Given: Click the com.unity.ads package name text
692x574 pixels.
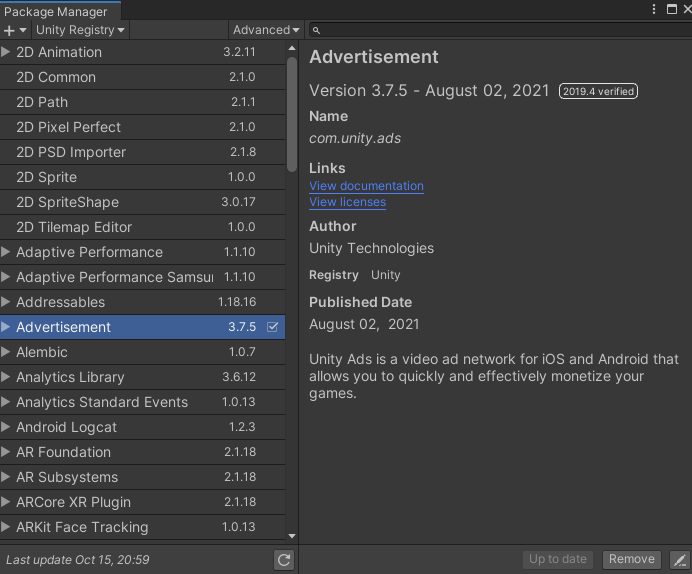Looking at the screenshot, I should pos(355,139).
